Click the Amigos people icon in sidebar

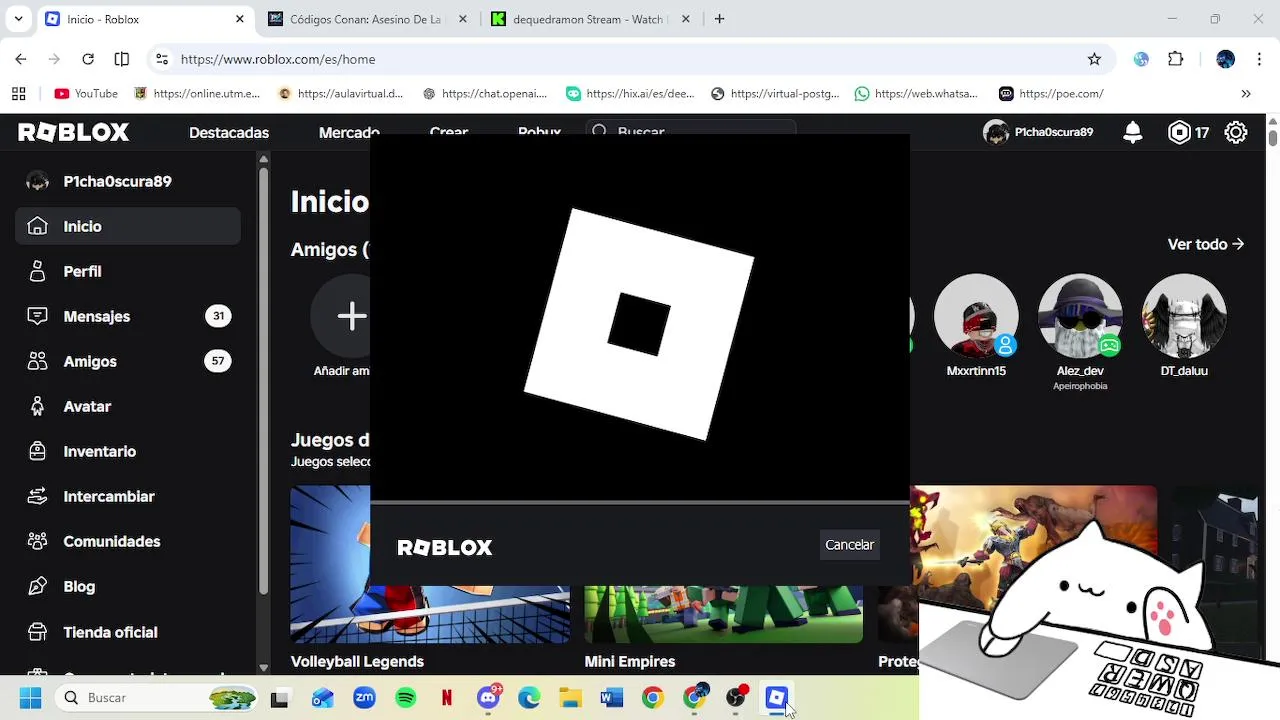[x=37, y=361]
